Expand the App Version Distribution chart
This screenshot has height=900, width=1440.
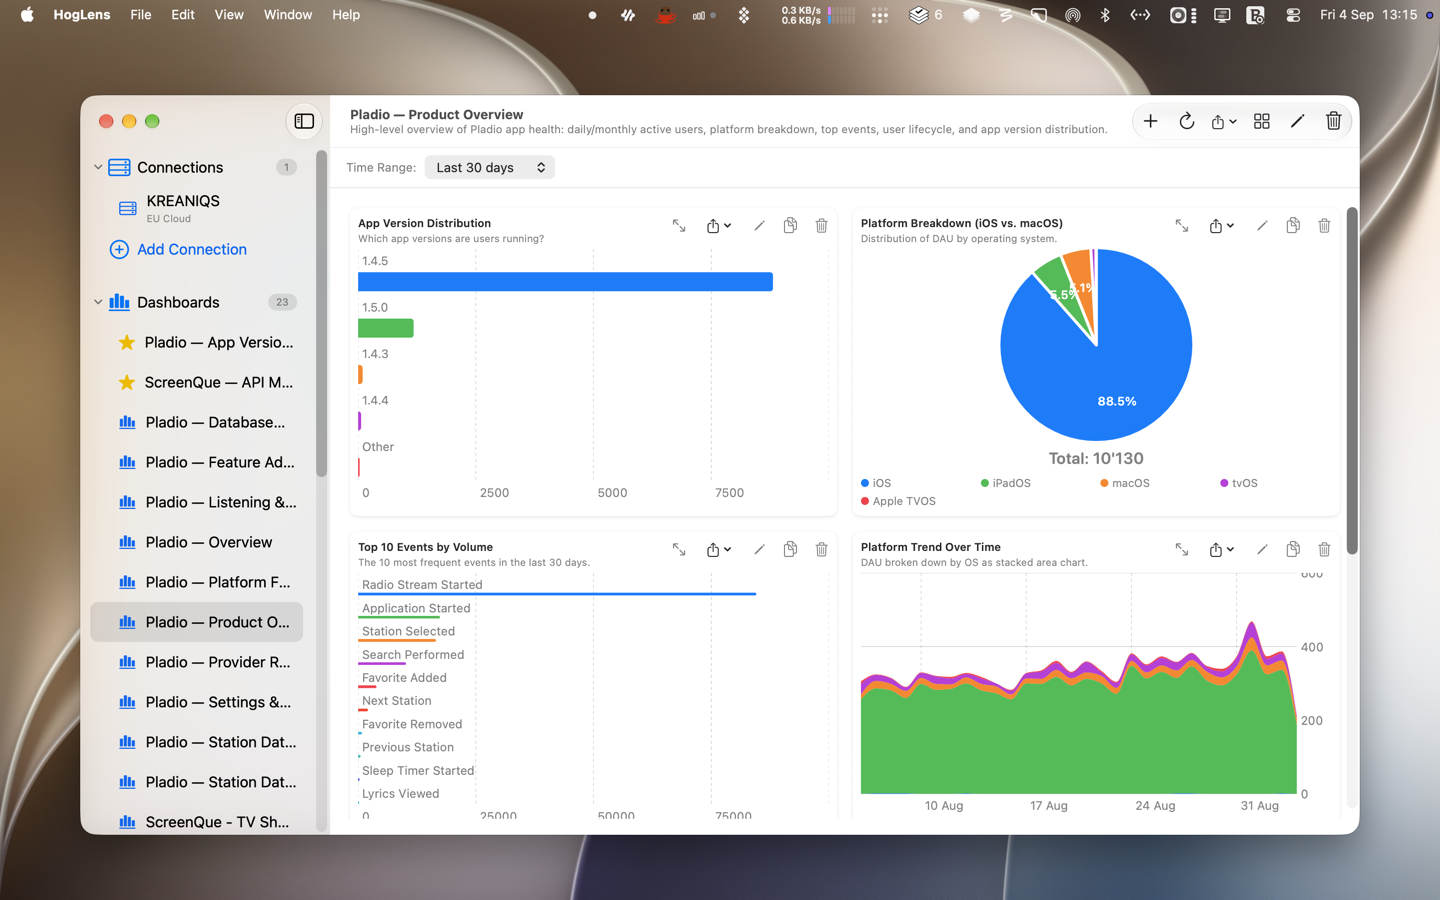679,226
